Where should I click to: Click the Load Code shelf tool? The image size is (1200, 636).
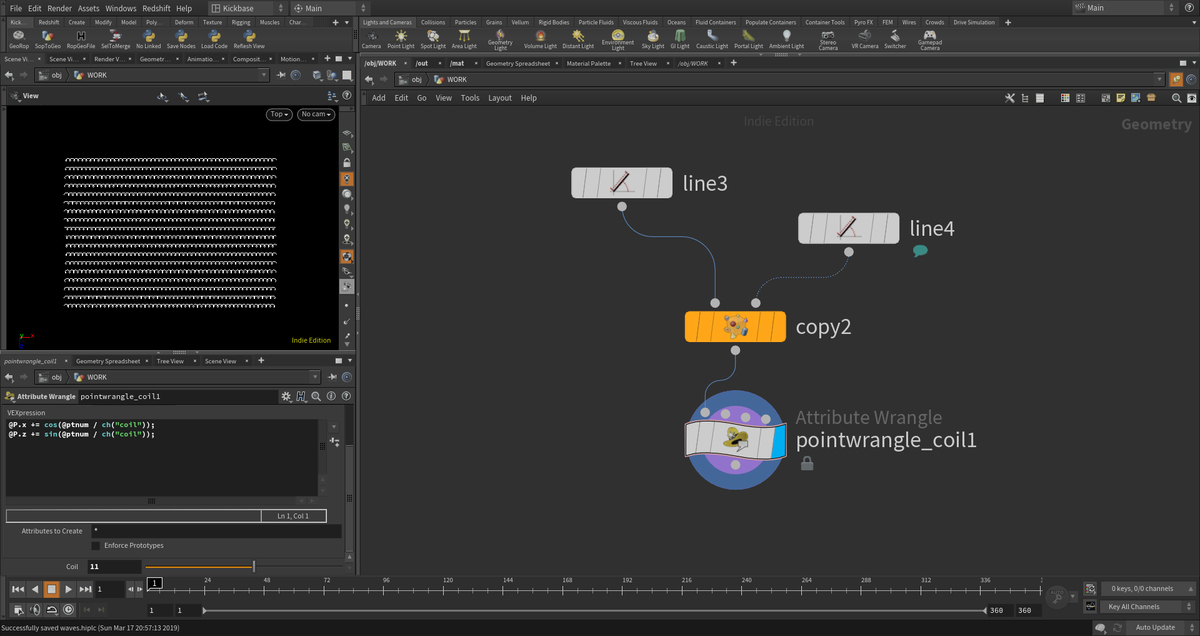[x=214, y=39]
